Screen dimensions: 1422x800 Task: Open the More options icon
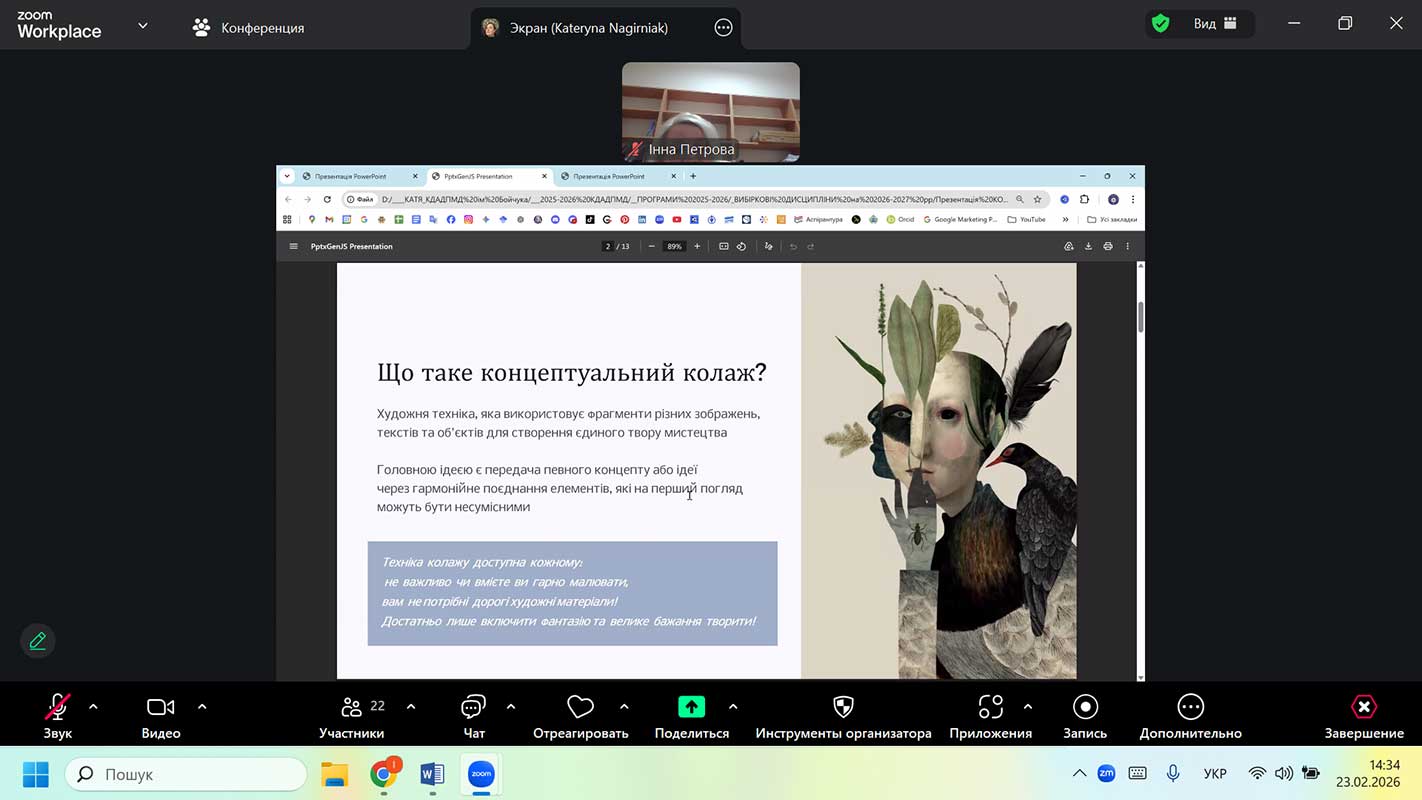(1190, 707)
